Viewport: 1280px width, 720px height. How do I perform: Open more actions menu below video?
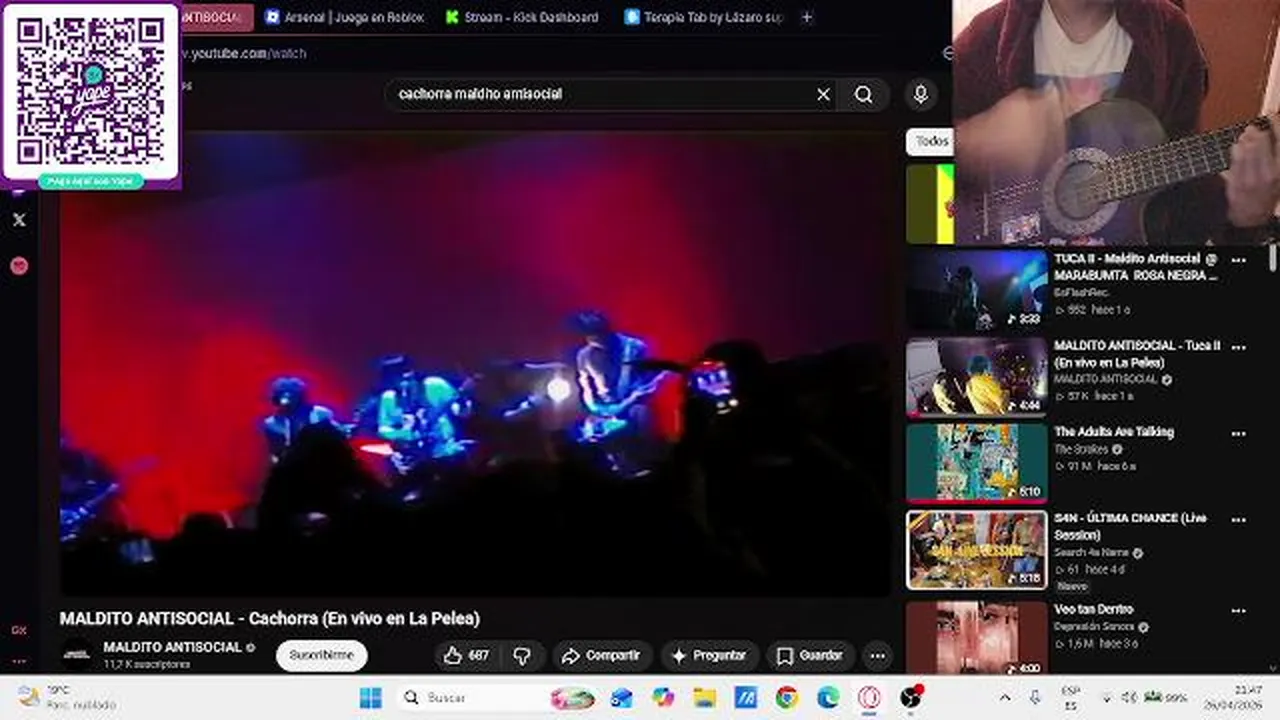pos(877,656)
